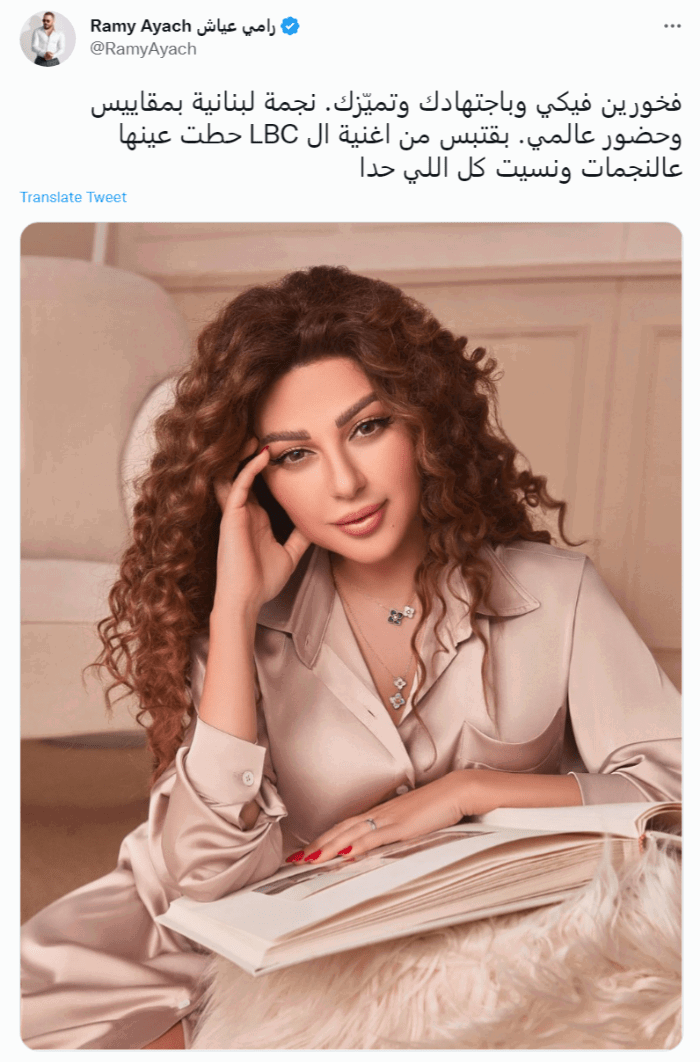Click the display name Ramy Ayach
700x1062 pixels.
click(141, 26)
